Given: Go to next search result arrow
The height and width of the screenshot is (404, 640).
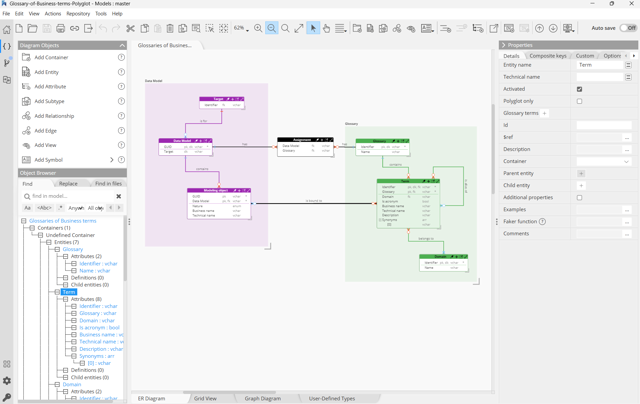Looking at the screenshot, I should [119, 208].
